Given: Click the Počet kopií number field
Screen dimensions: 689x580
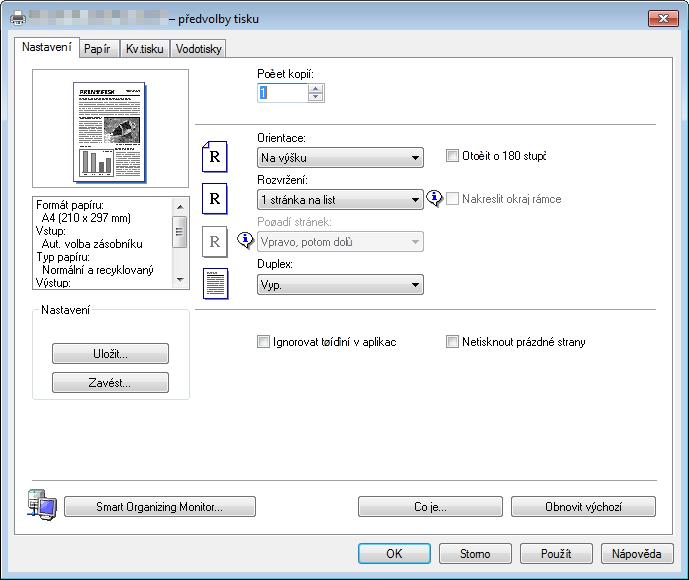Looking at the screenshot, I should click(x=283, y=93).
